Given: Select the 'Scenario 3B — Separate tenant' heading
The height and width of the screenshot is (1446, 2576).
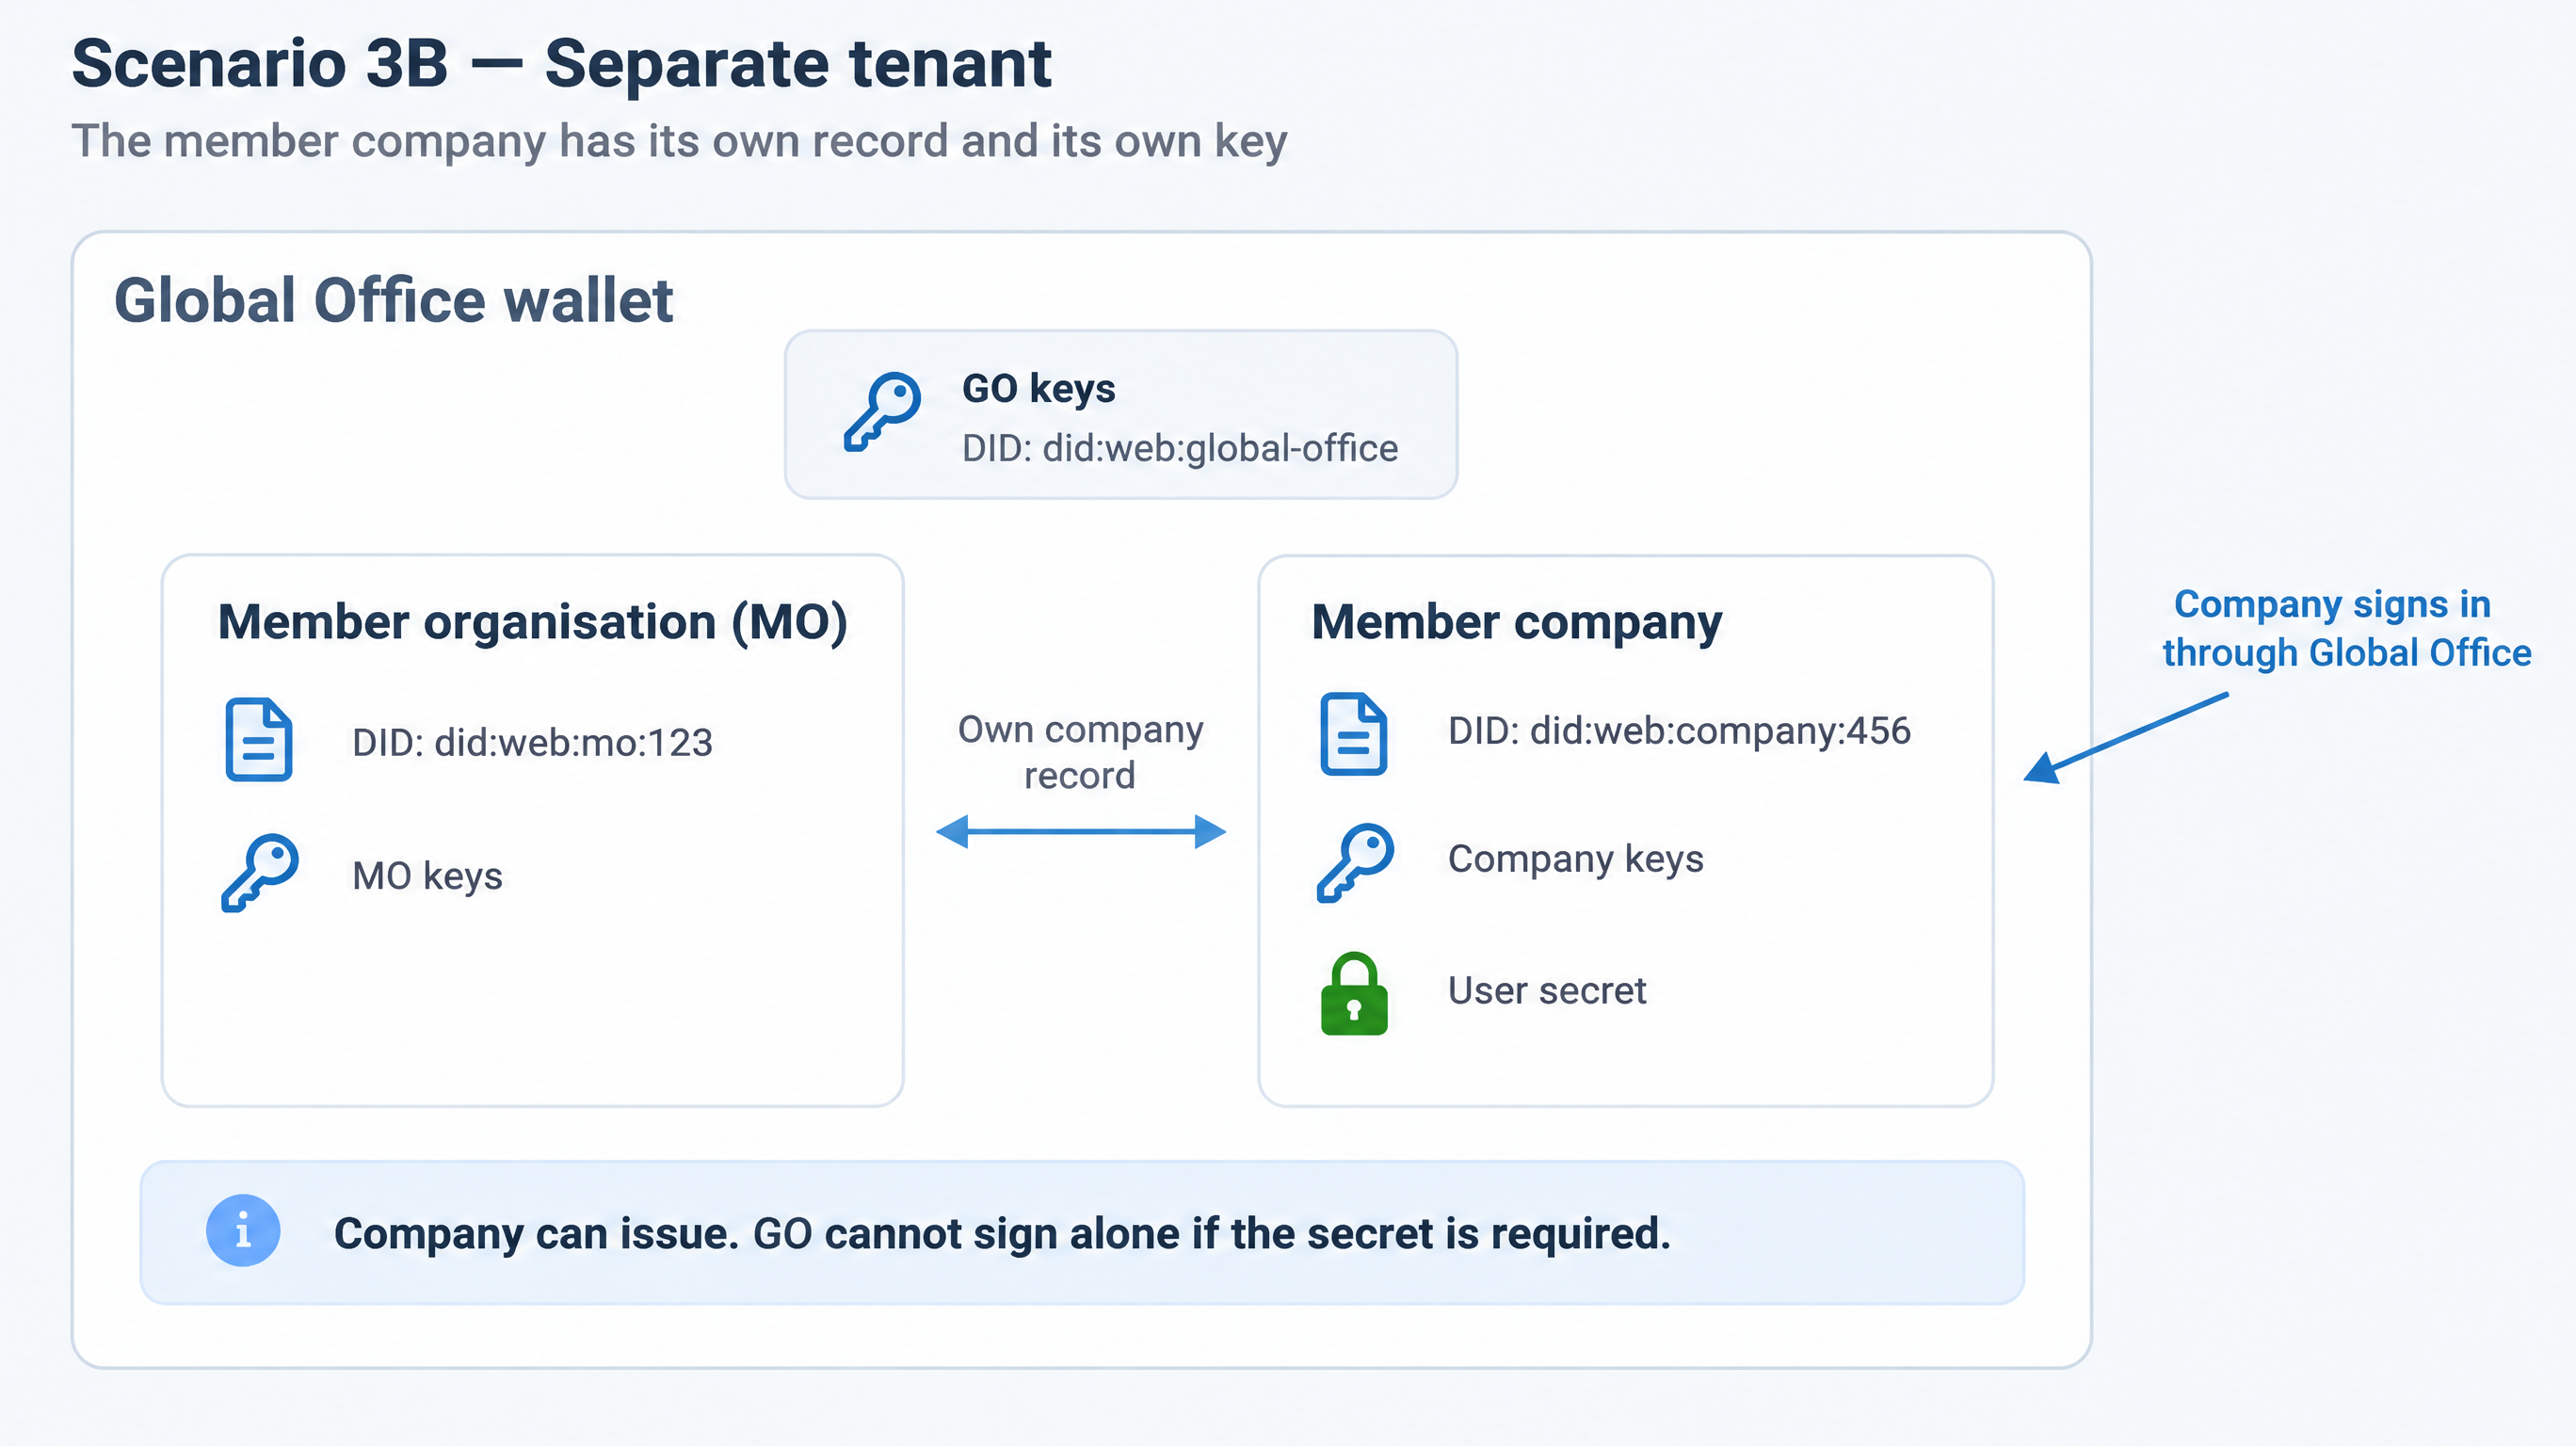Looking at the screenshot, I should [561, 64].
